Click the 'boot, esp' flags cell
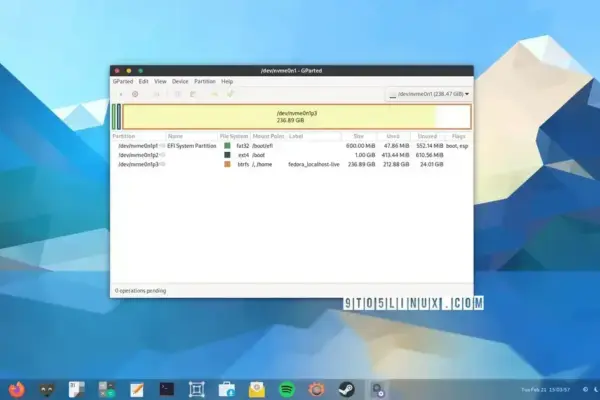600x400 pixels. (457, 146)
